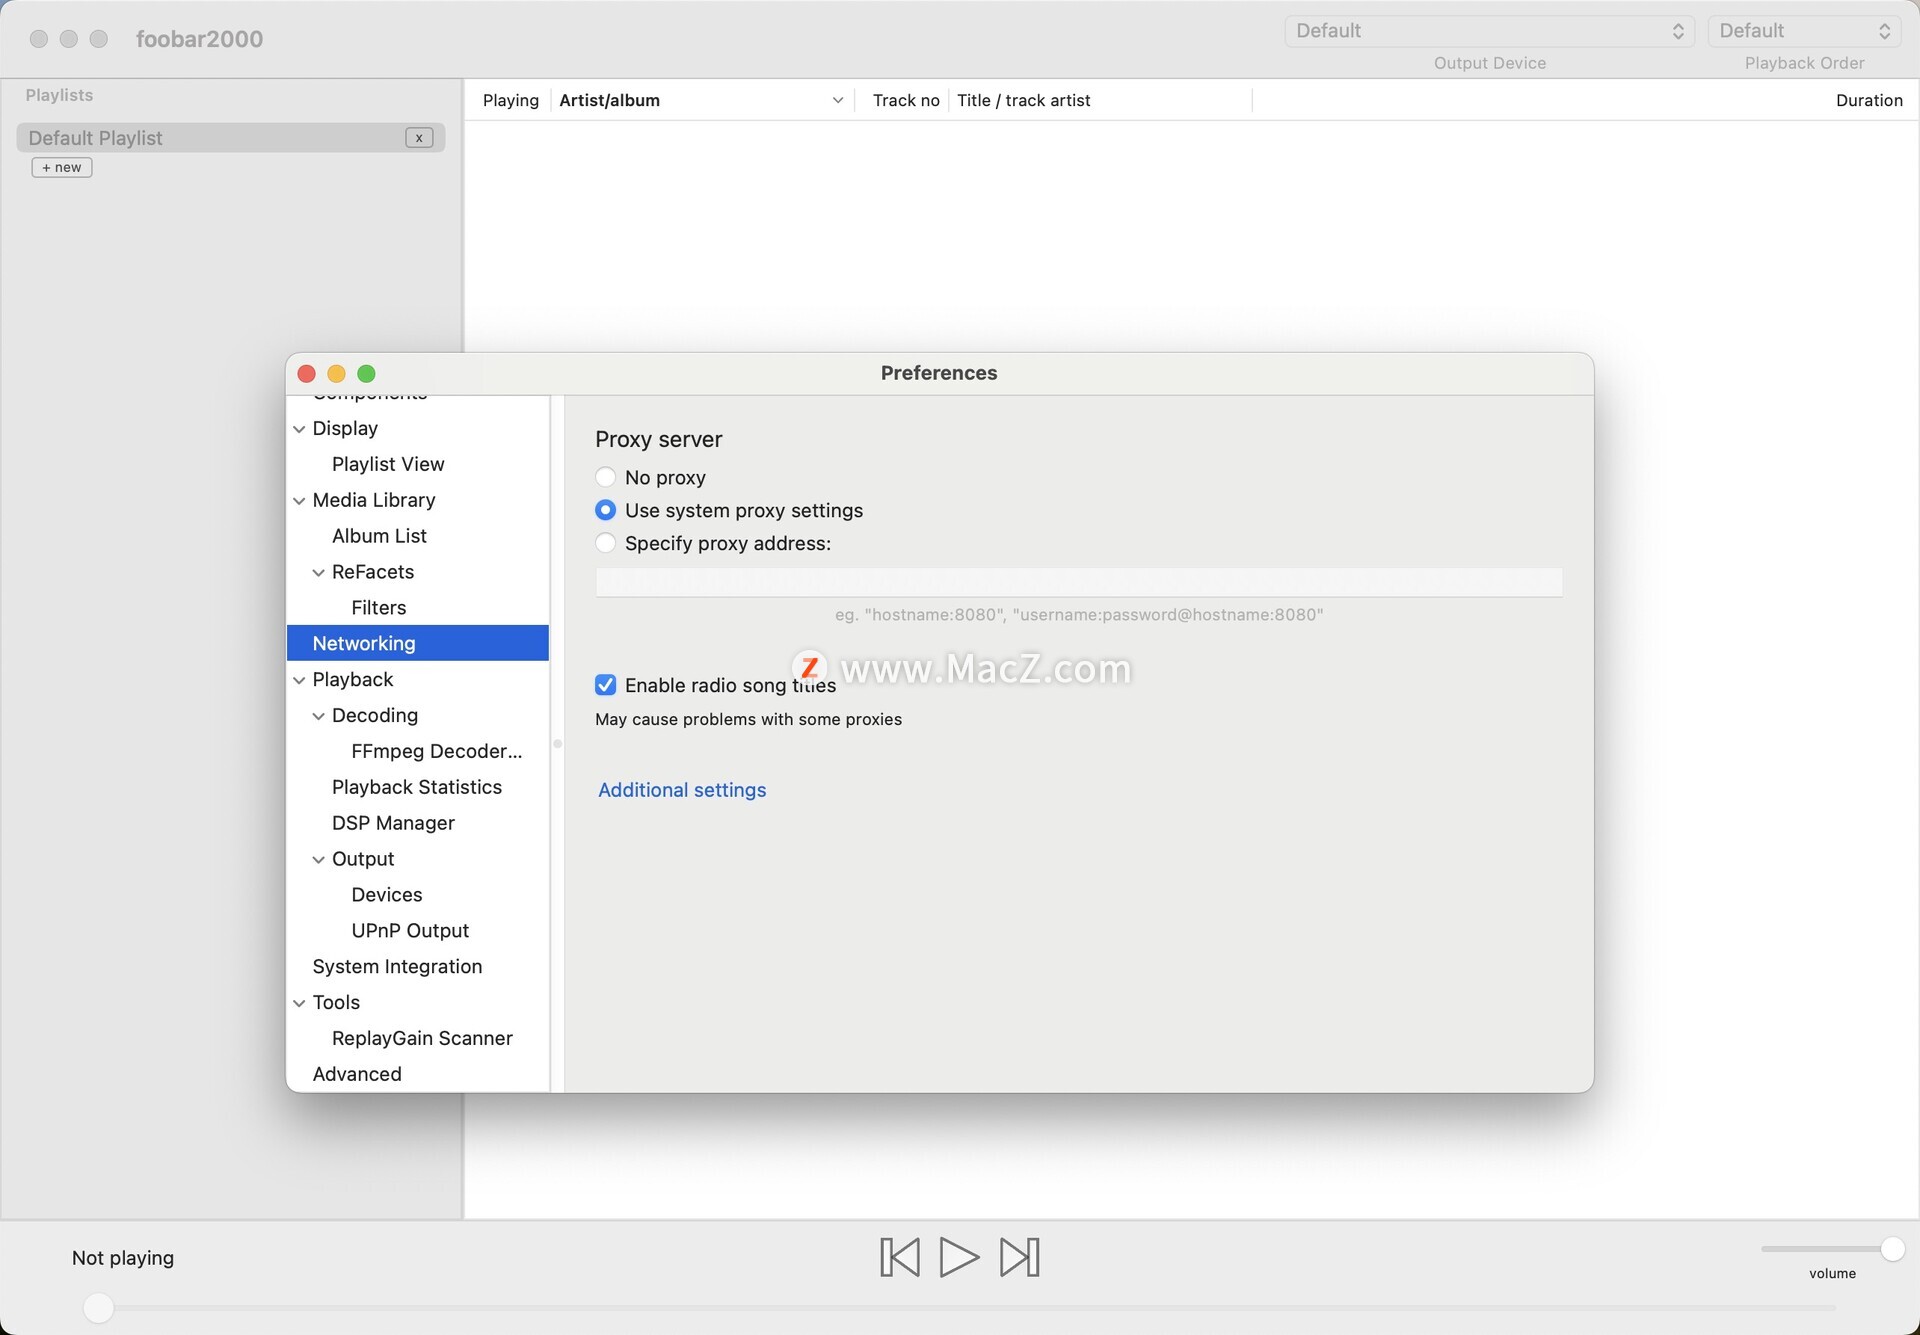
Task: Collapse the Decoding tree node
Action: point(318,716)
